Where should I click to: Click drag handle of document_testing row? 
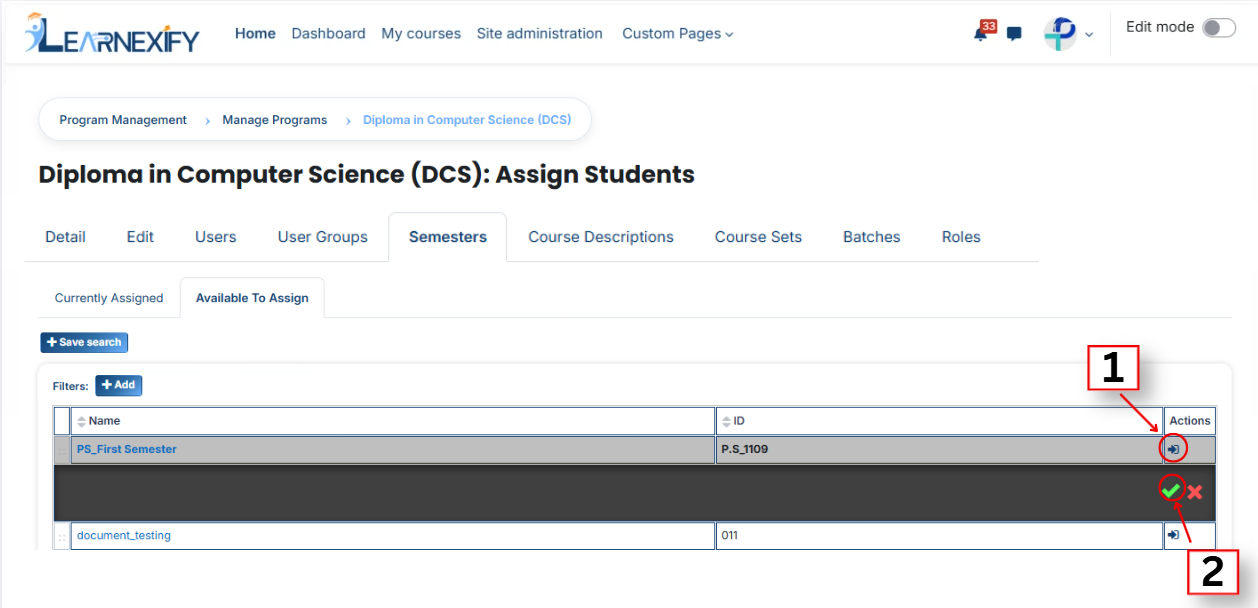(x=62, y=536)
